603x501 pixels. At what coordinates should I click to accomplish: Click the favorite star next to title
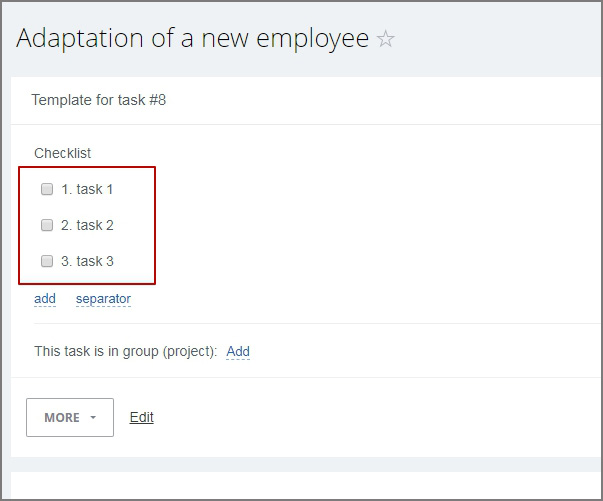(x=386, y=40)
